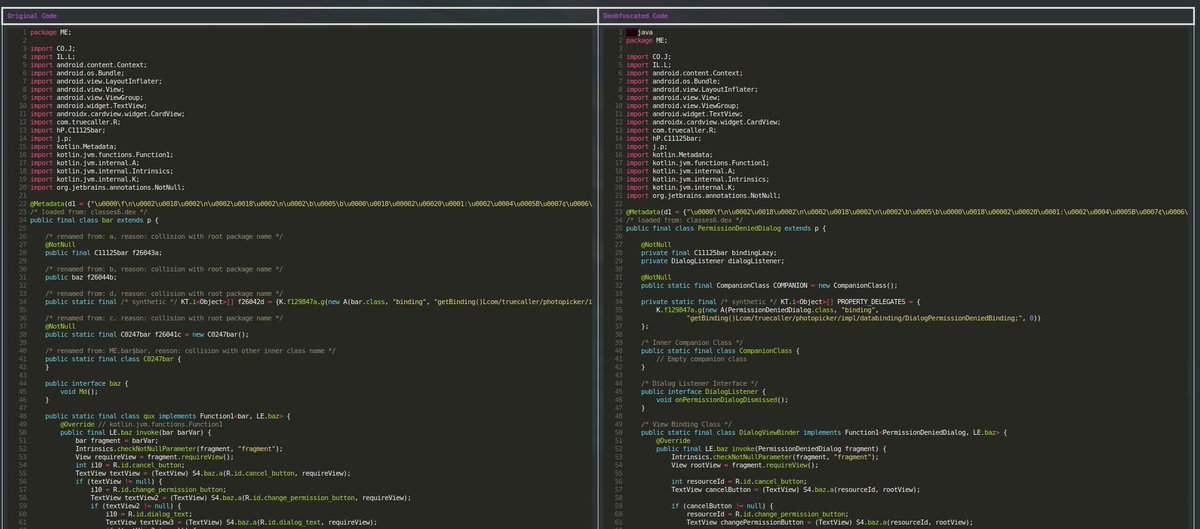Click the "renamed from: a" comment line
Viewport: 1200px width, 529px height.
pyautogui.click(x=164, y=236)
